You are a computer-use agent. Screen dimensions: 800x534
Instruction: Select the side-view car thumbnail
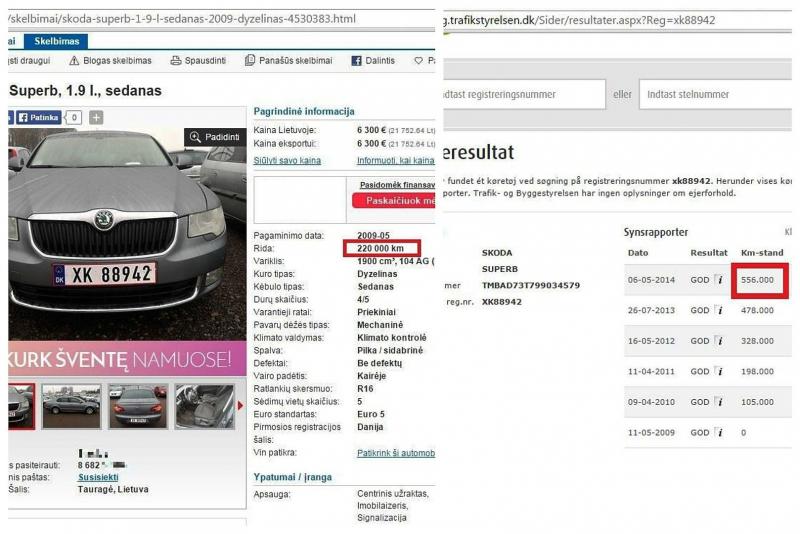pyautogui.click(x=71, y=406)
